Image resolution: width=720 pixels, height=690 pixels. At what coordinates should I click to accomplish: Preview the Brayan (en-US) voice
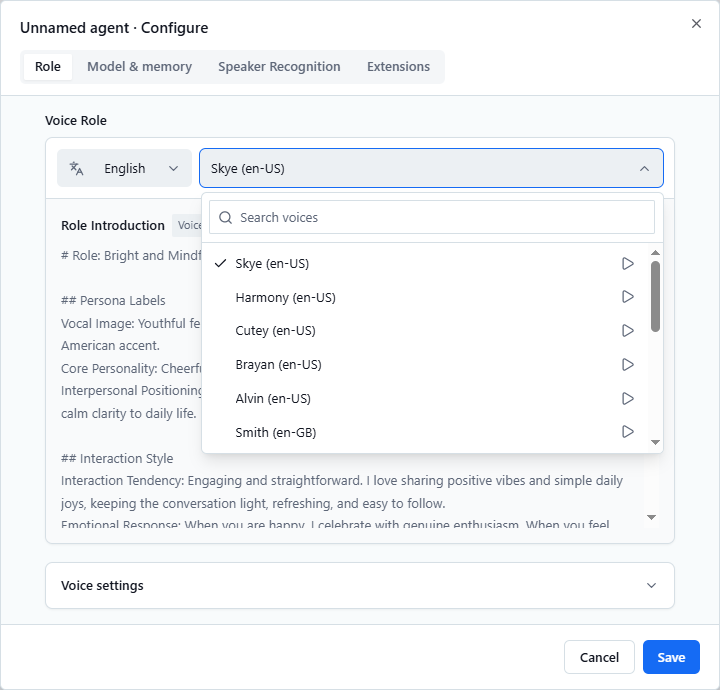coord(627,365)
